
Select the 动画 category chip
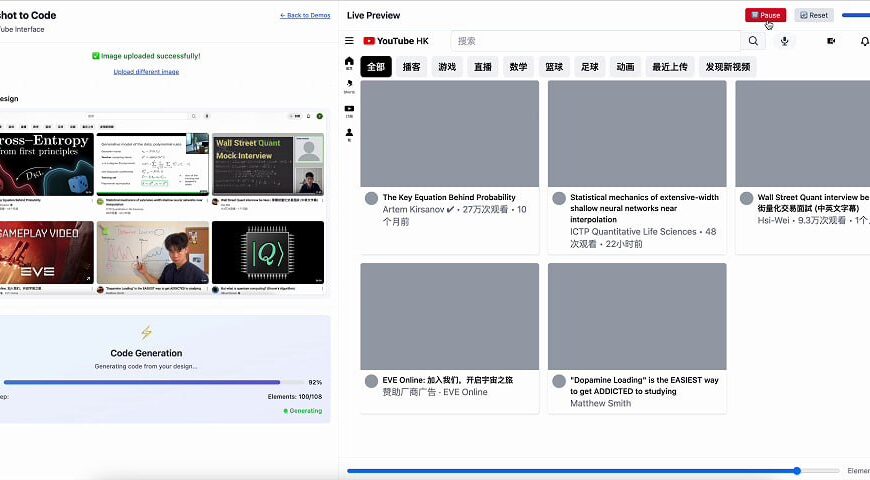625,67
